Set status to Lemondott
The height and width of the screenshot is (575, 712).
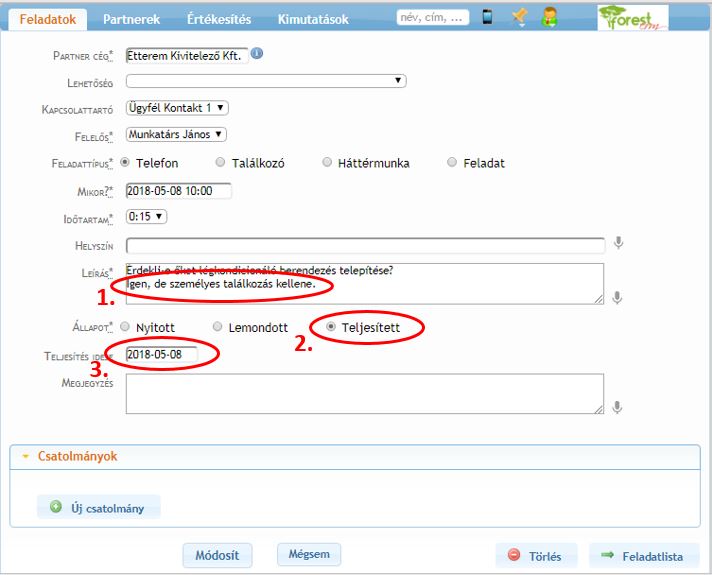pyautogui.click(x=218, y=326)
